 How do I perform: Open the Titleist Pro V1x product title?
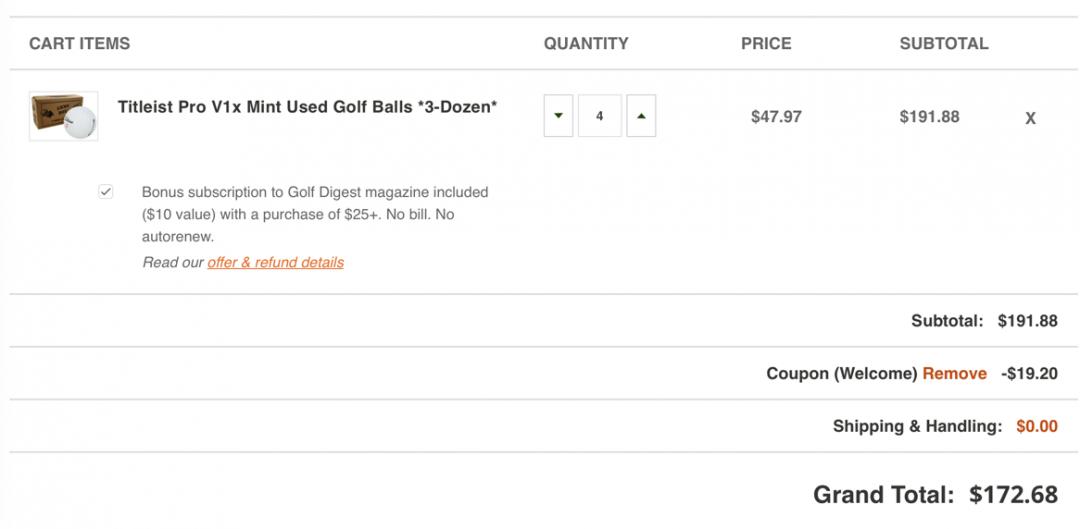coord(307,107)
